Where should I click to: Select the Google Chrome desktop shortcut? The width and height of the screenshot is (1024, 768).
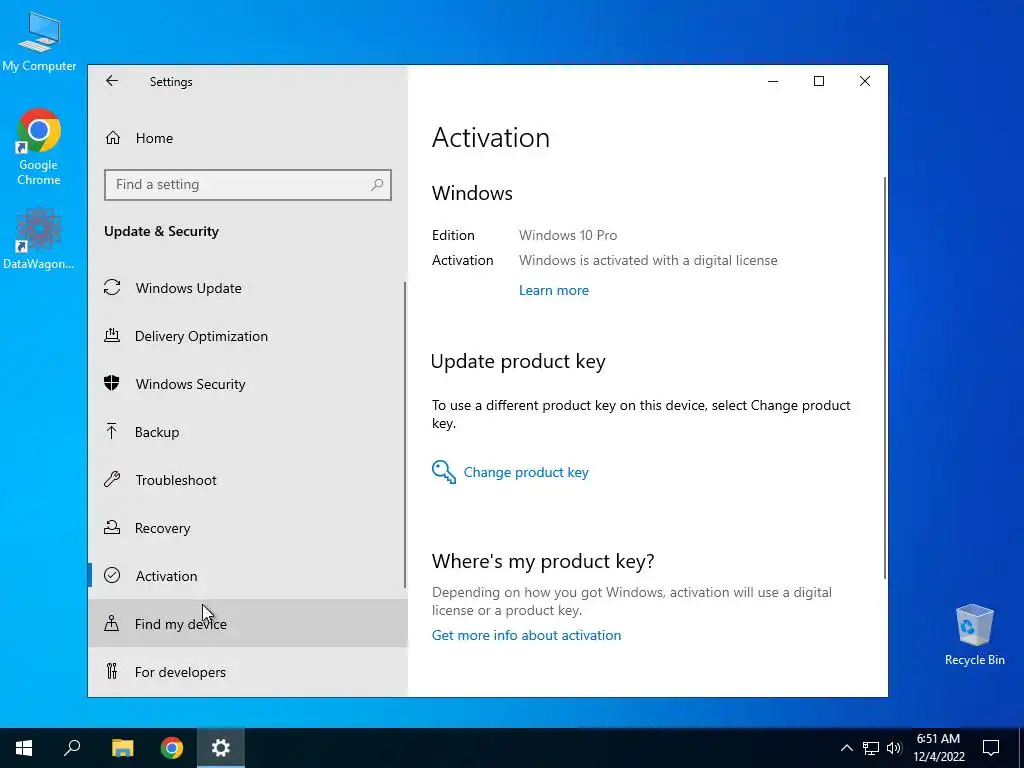point(39,148)
